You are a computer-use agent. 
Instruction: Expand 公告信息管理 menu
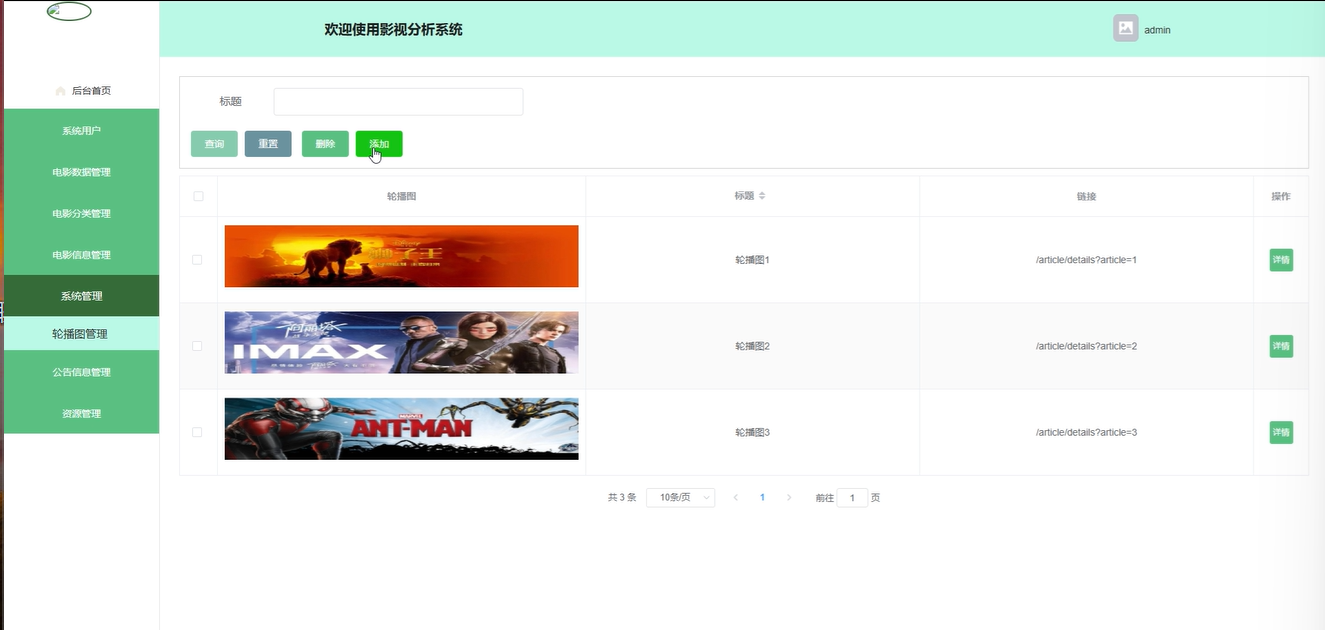(81, 372)
